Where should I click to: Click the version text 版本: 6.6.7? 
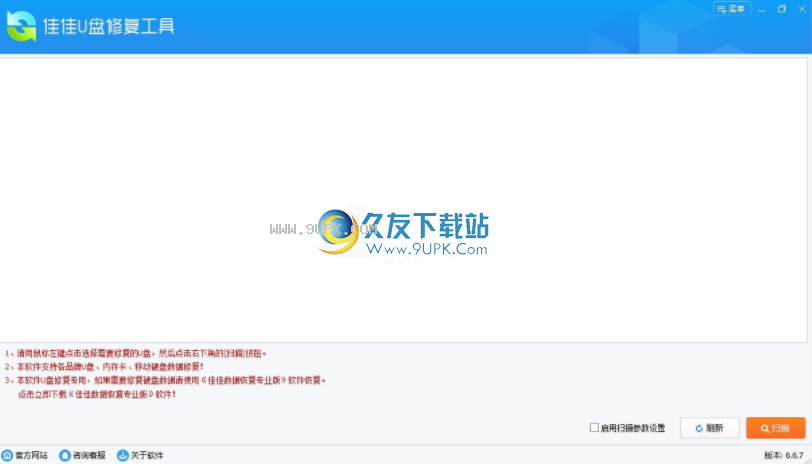(784, 455)
